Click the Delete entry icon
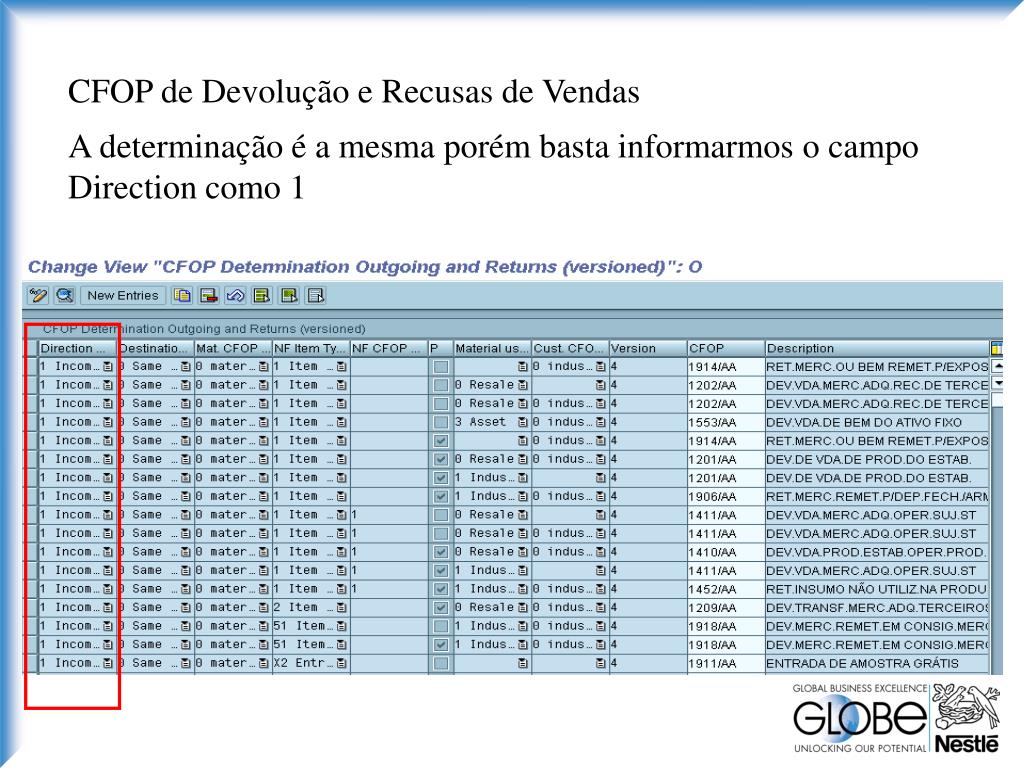The height and width of the screenshot is (768, 1024). (x=209, y=296)
